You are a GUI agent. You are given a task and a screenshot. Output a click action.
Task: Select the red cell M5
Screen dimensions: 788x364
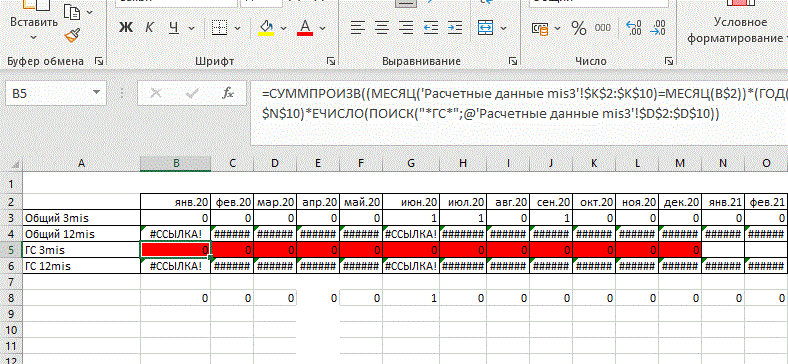point(680,250)
